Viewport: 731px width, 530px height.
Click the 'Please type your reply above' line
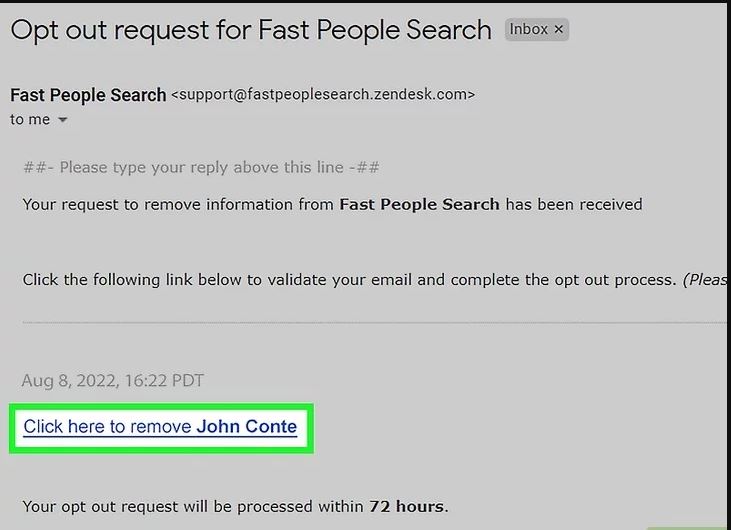click(201, 167)
